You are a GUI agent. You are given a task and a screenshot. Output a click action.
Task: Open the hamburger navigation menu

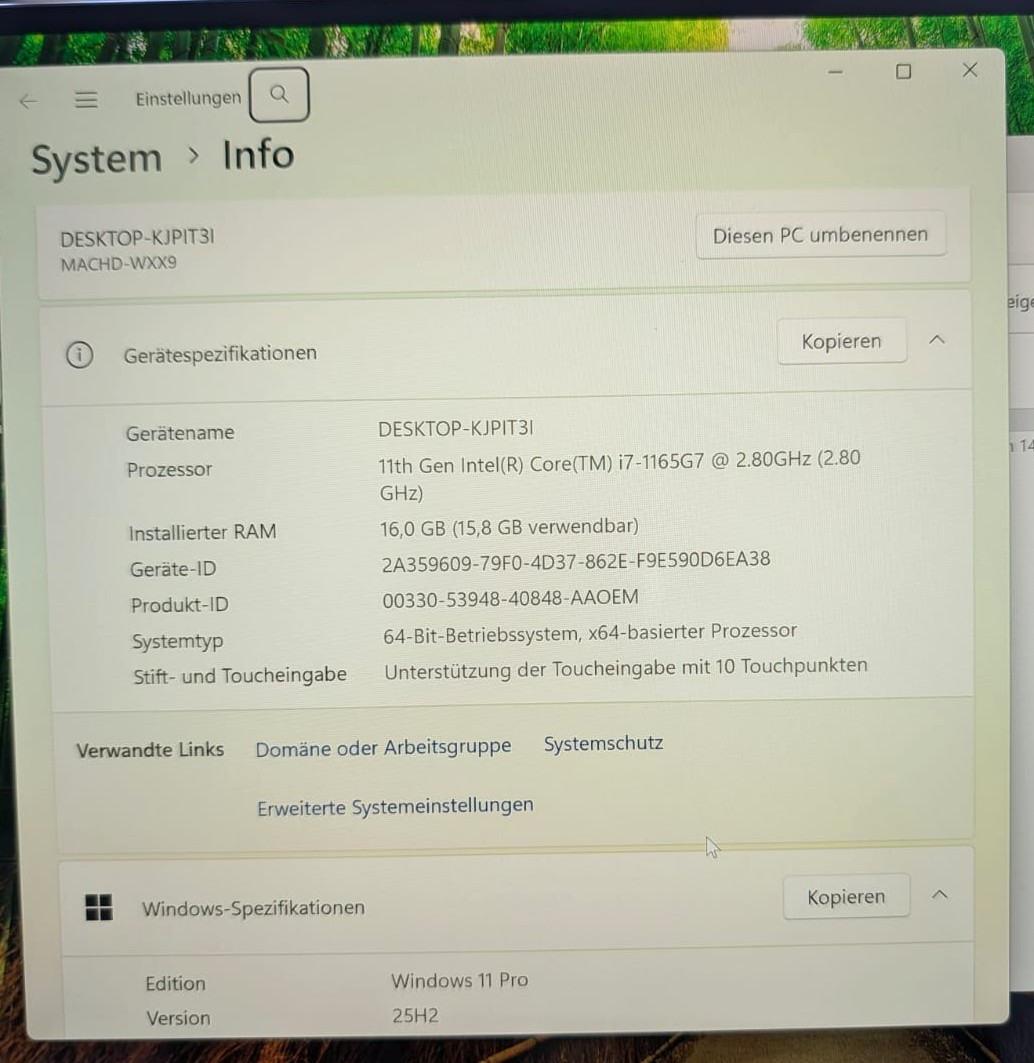85,100
